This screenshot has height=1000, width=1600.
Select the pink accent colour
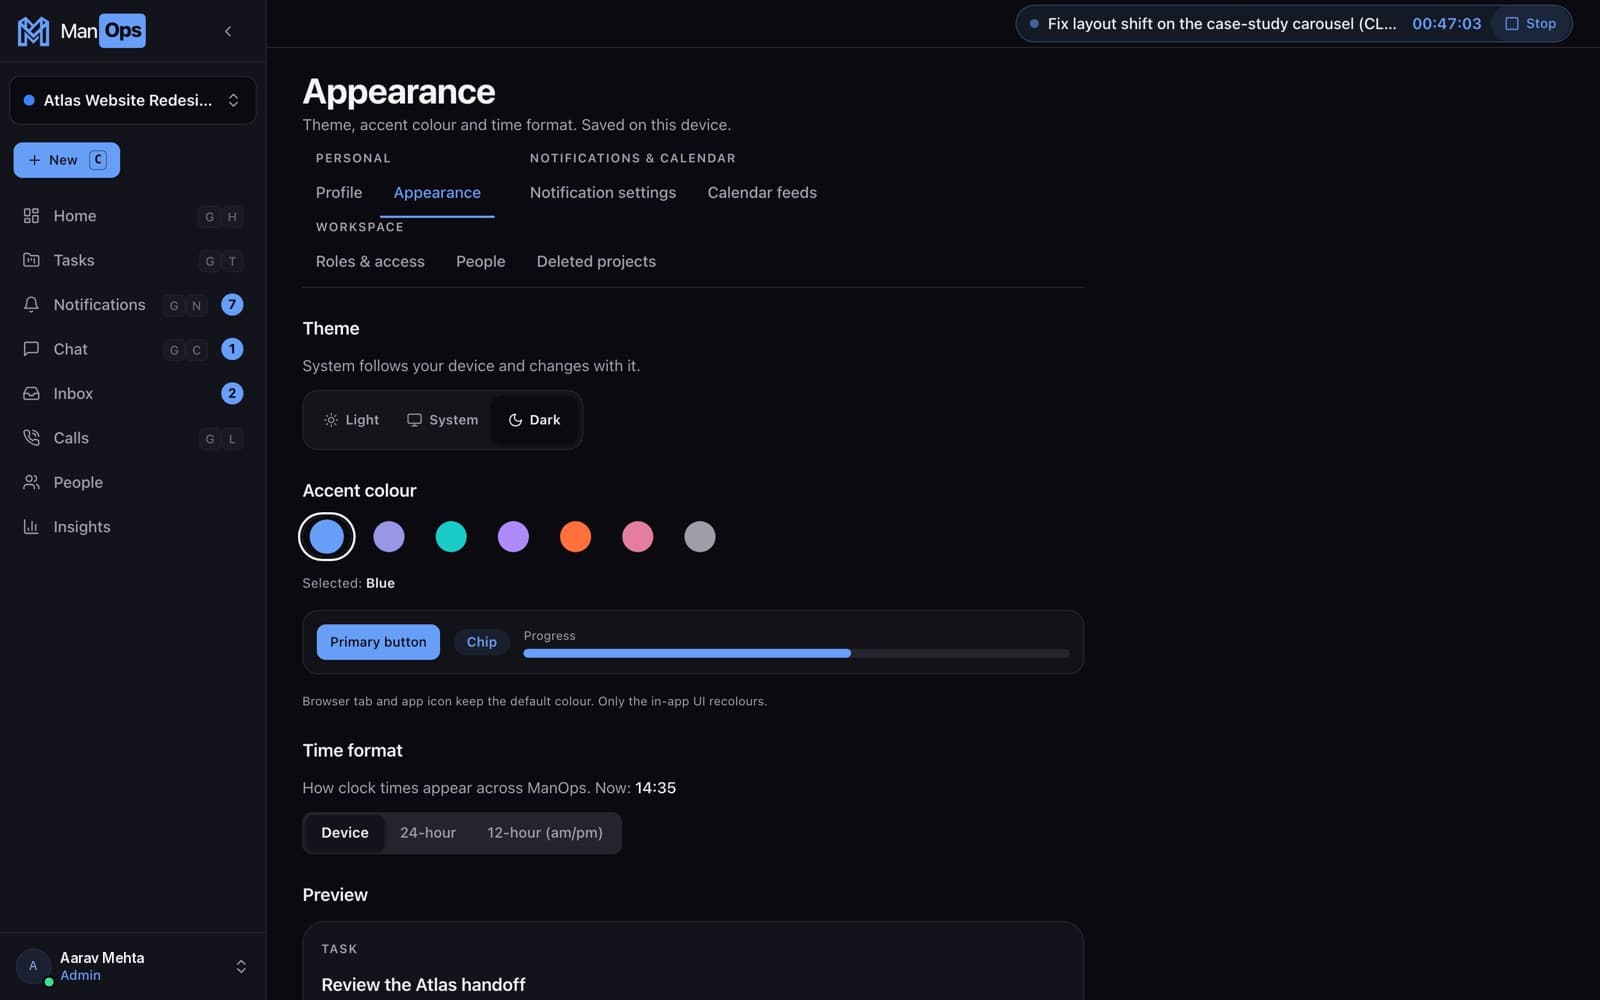click(637, 537)
